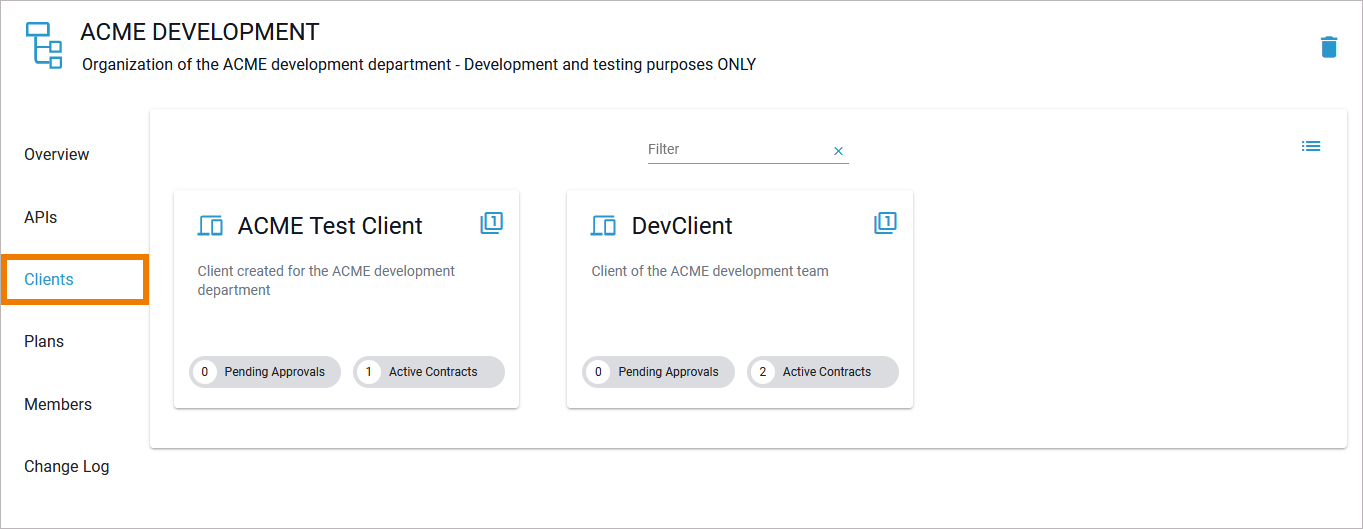This screenshot has width=1363, height=529.
Task: View the Change Log
Action: (x=67, y=466)
